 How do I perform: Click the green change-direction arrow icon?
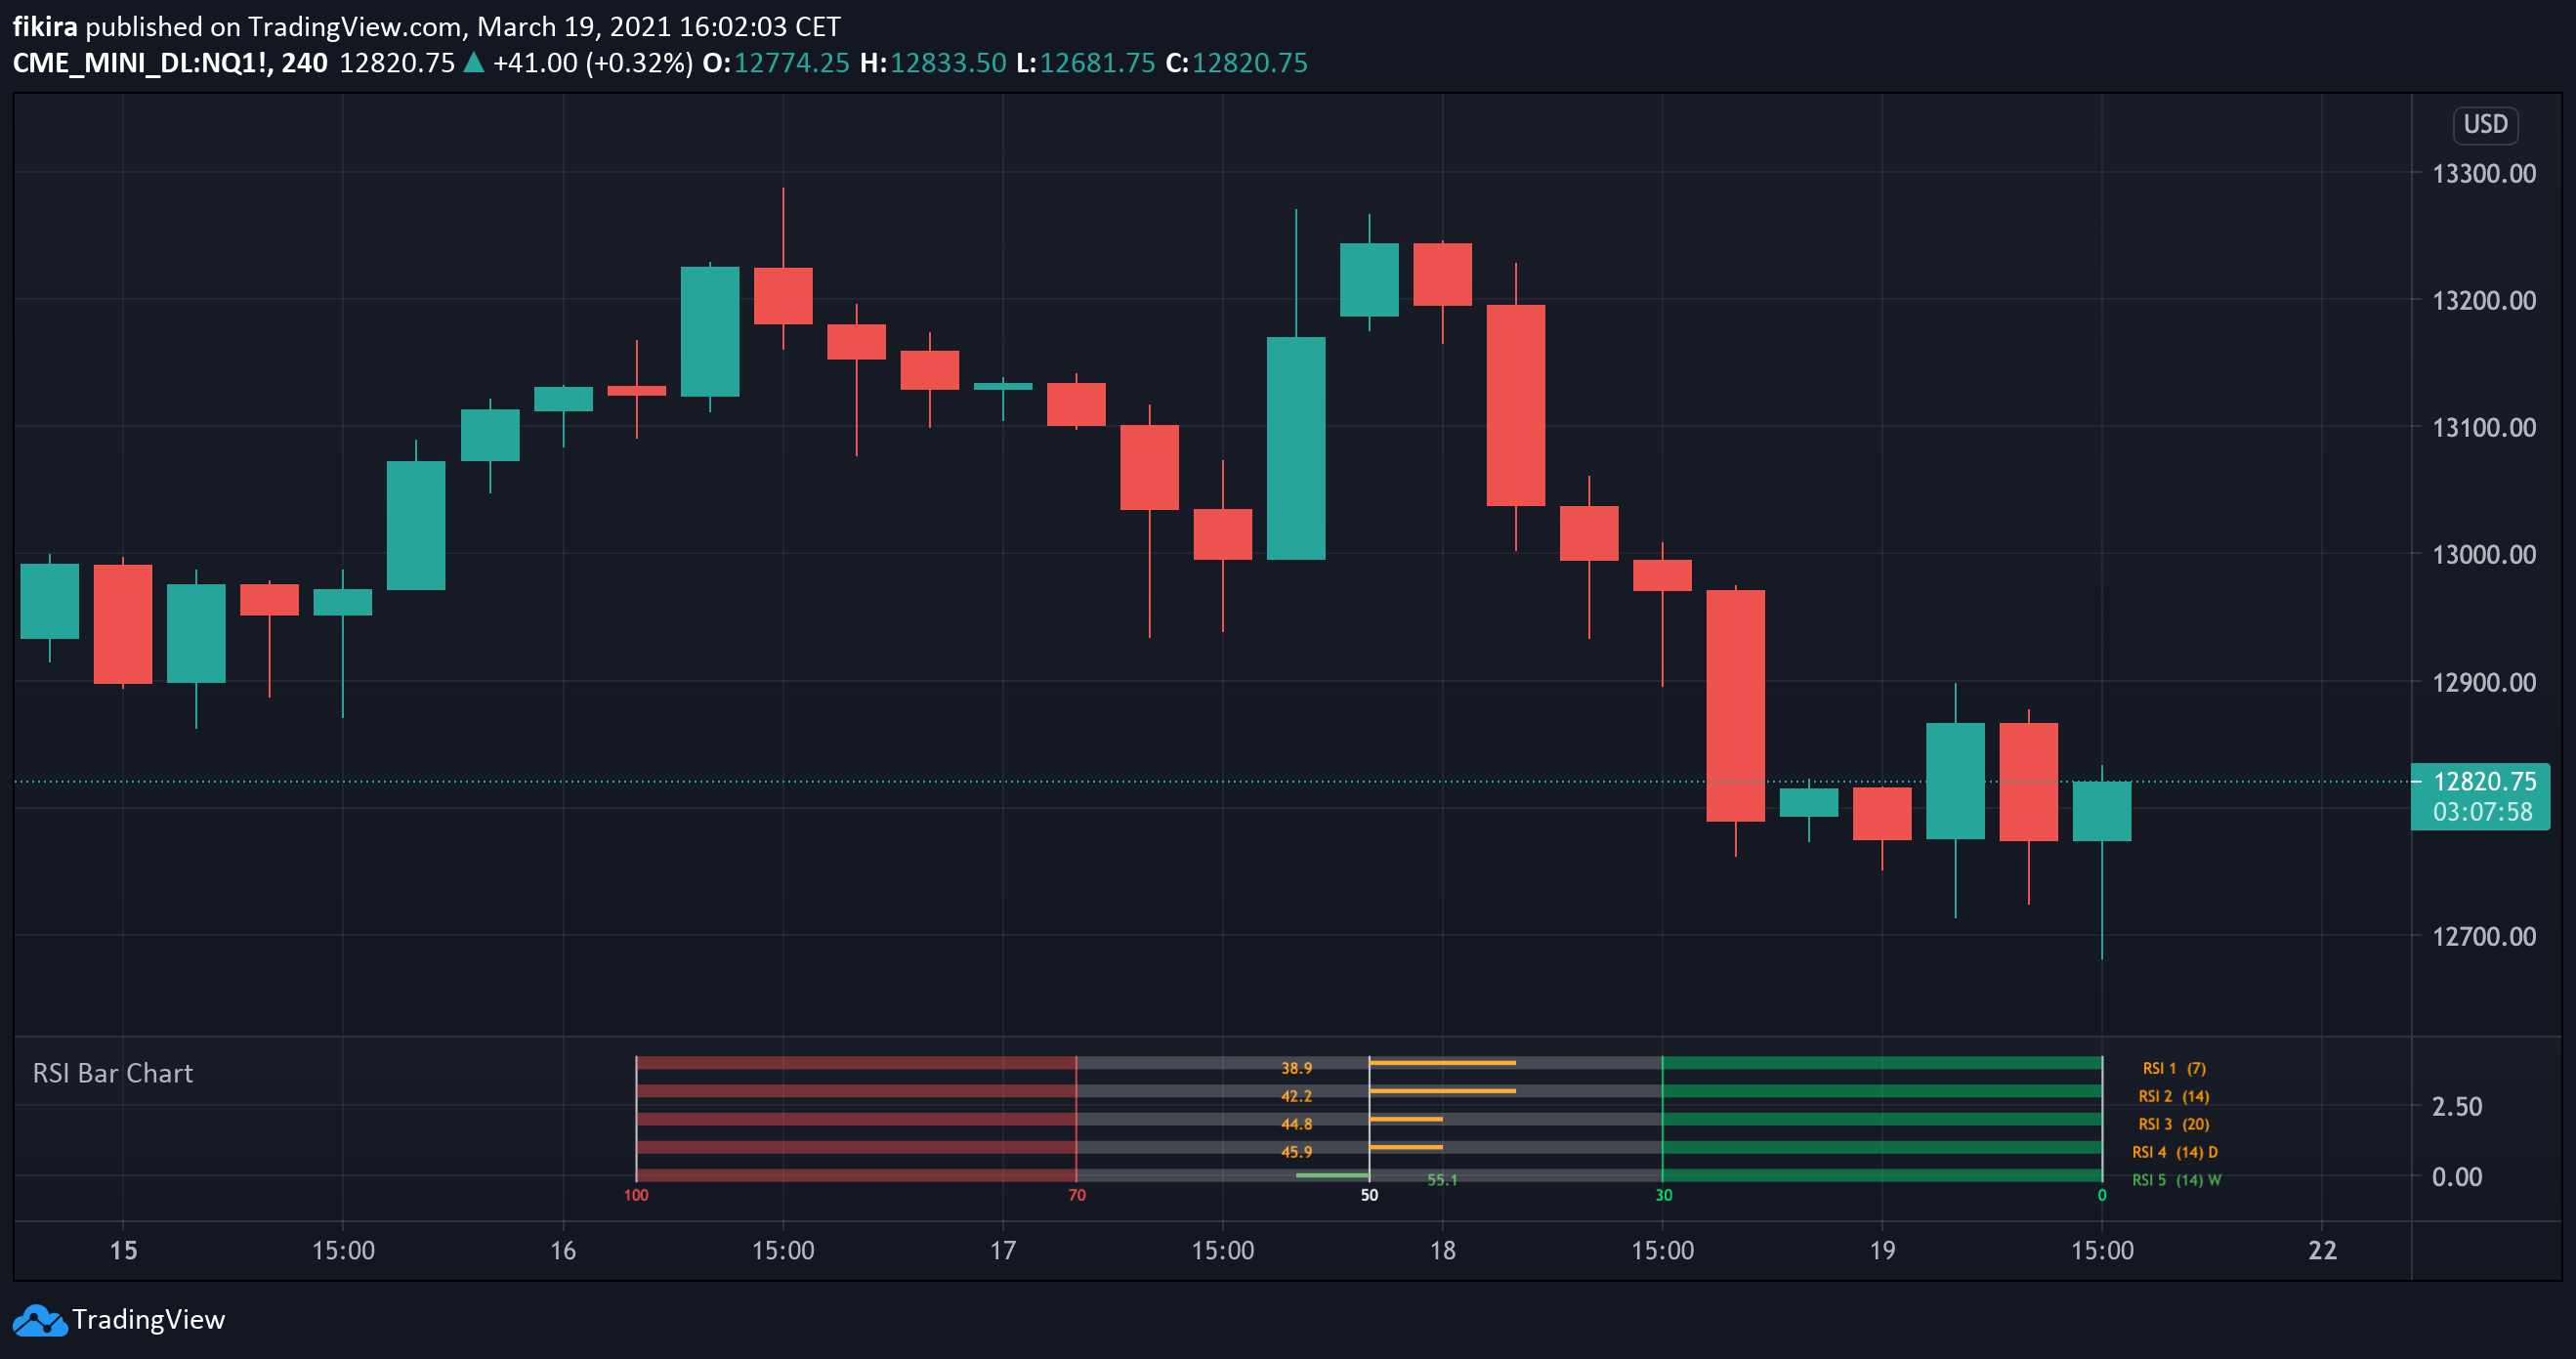[474, 63]
